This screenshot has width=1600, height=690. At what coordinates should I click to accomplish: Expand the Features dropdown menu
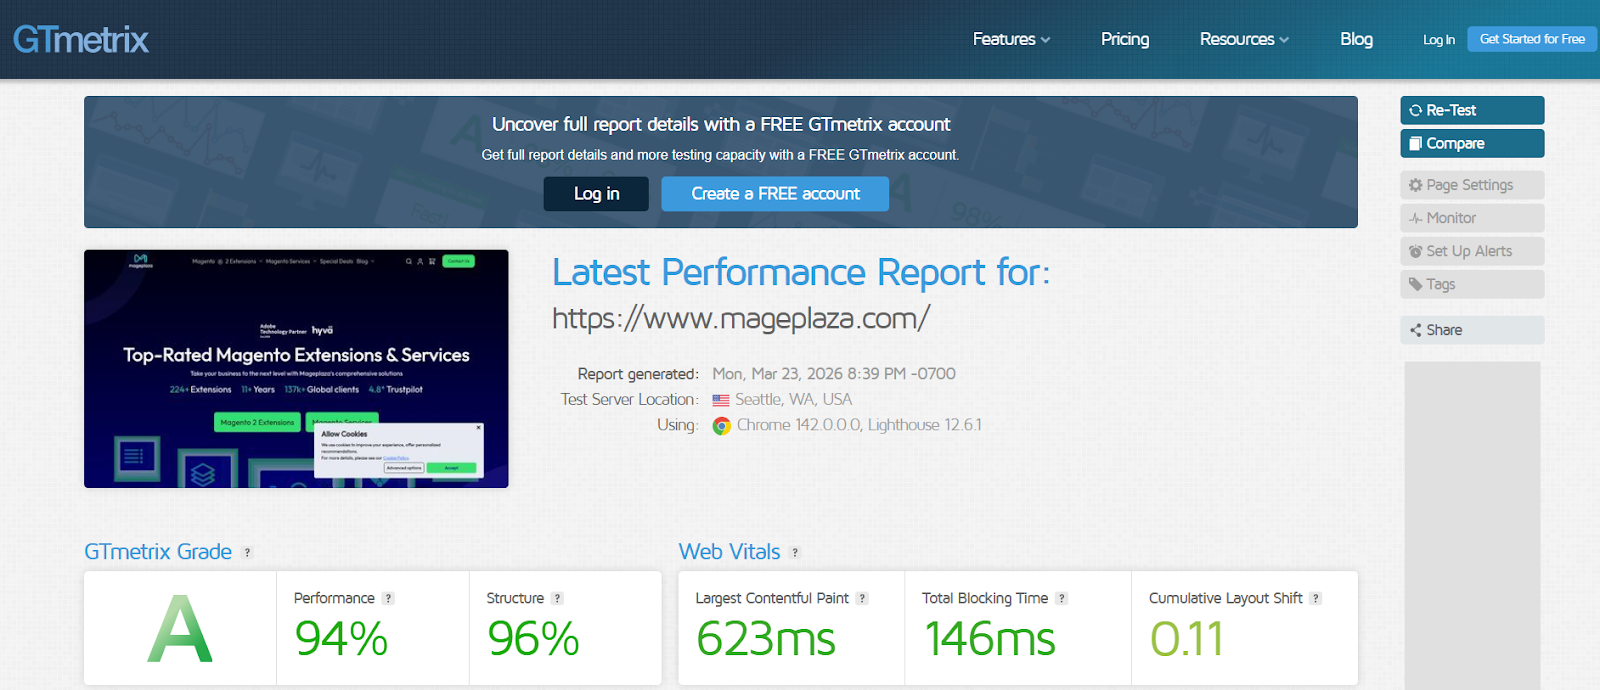pos(1011,39)
